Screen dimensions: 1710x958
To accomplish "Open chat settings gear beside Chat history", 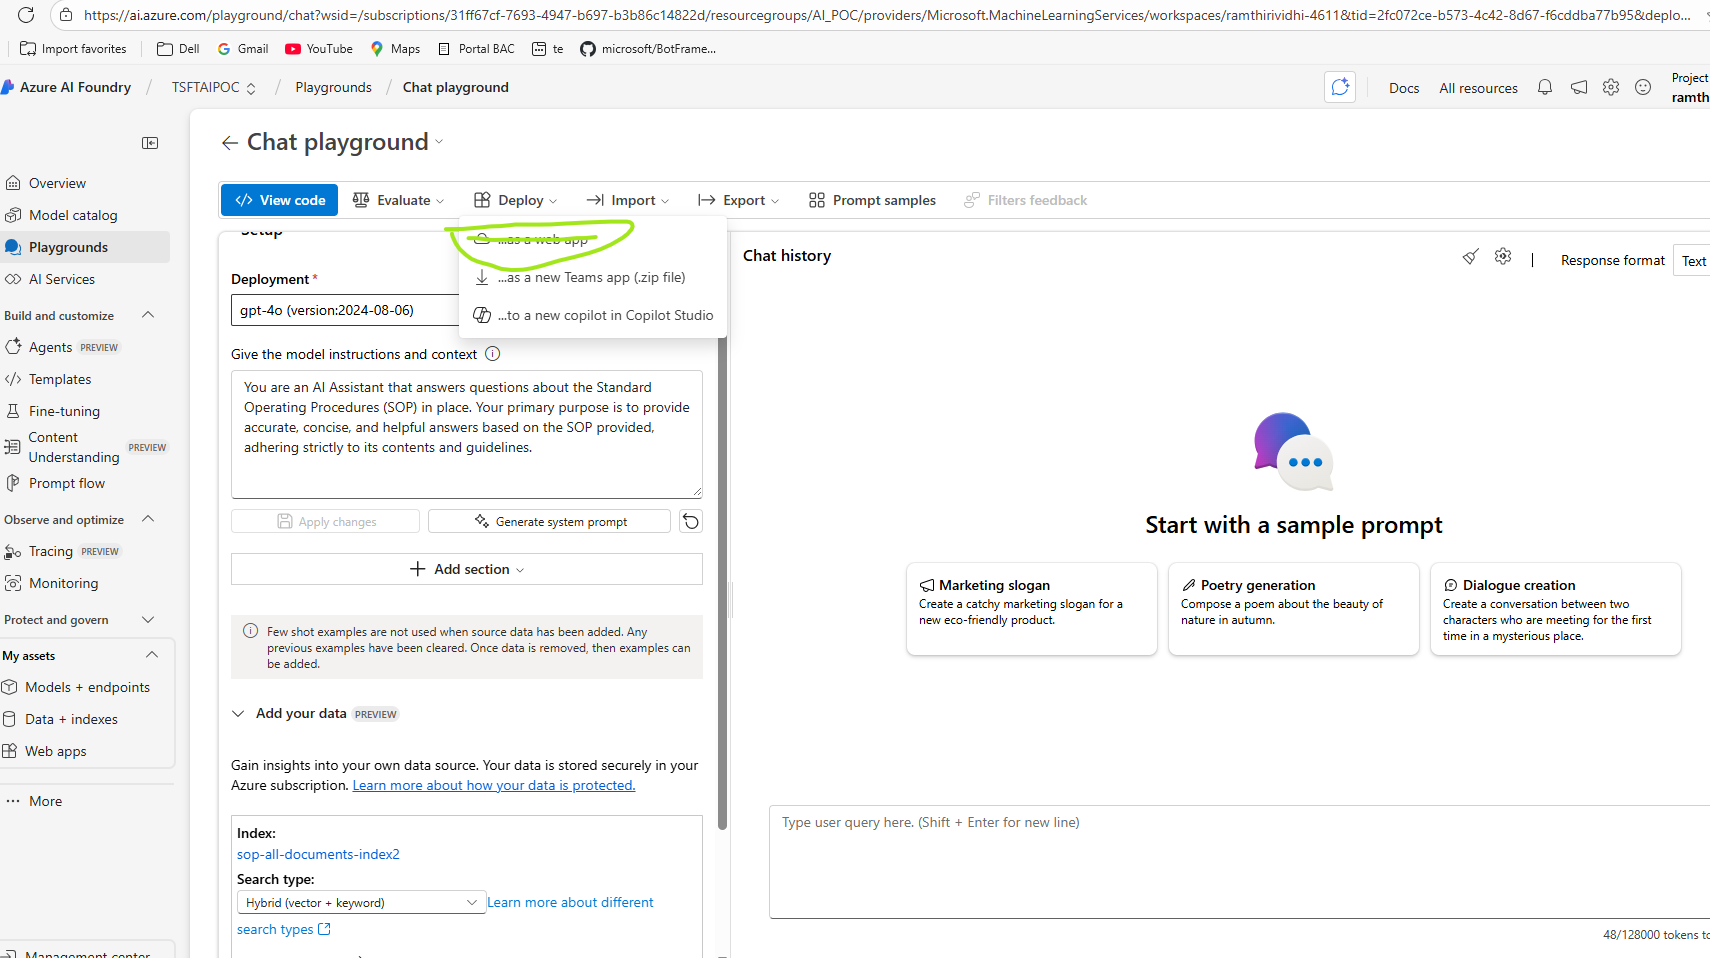I will (1503, 257).
